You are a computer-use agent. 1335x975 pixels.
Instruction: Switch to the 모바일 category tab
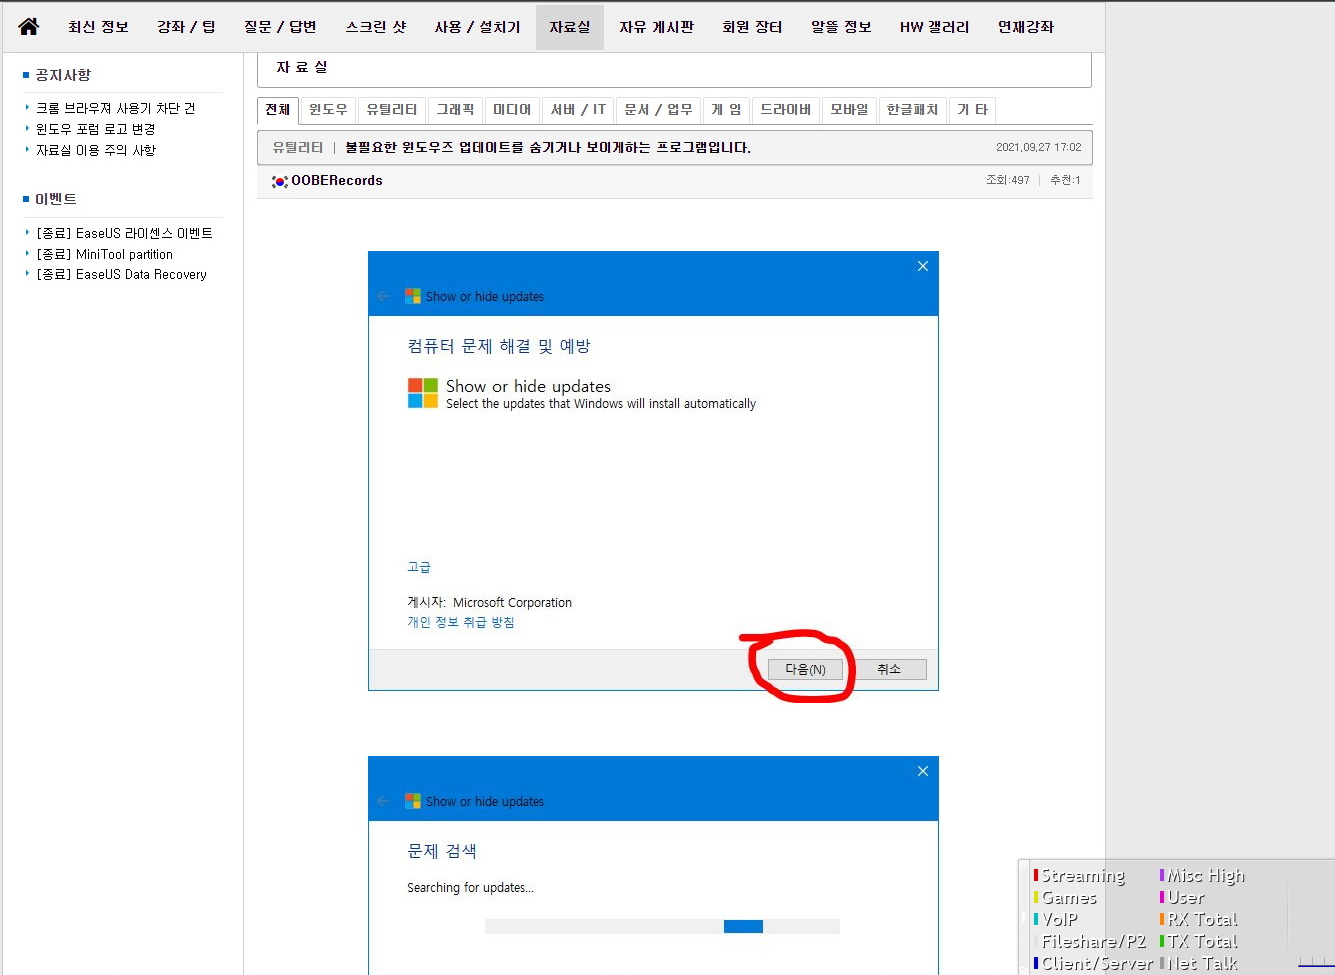tap(849, 110)
